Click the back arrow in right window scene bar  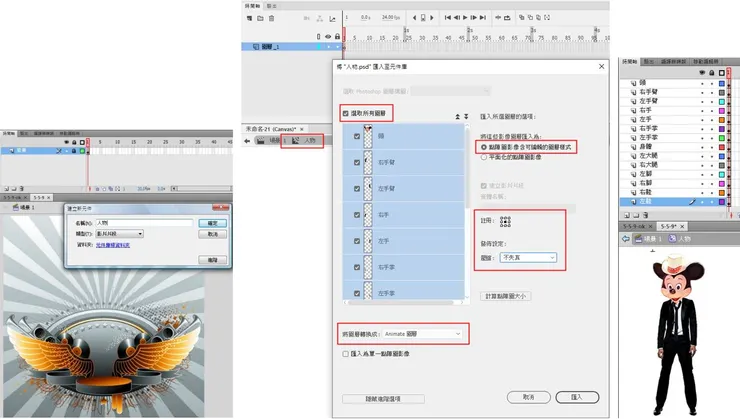pyautogui.click(x=626, y=239)
